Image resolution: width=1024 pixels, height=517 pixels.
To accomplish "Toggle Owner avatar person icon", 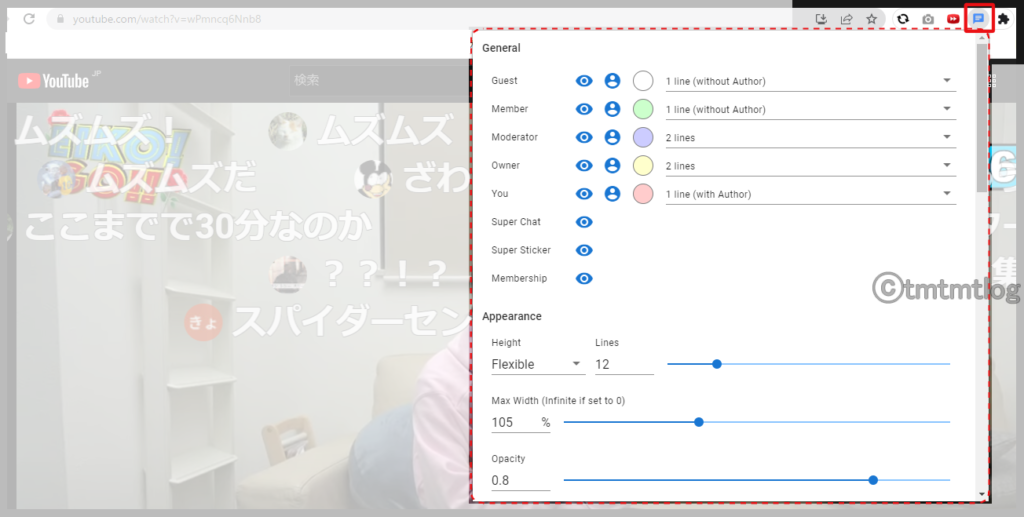I will (x=612, y=166).
